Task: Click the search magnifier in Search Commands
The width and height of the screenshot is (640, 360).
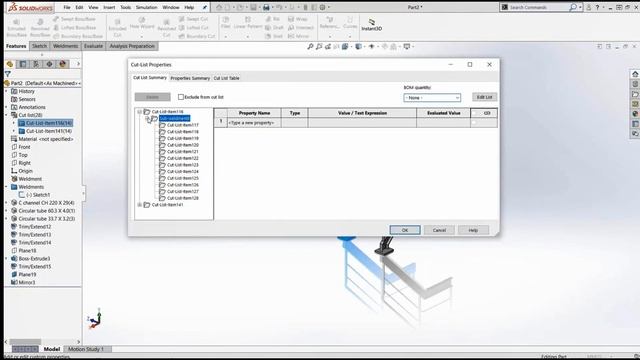Action: point(573,7)
